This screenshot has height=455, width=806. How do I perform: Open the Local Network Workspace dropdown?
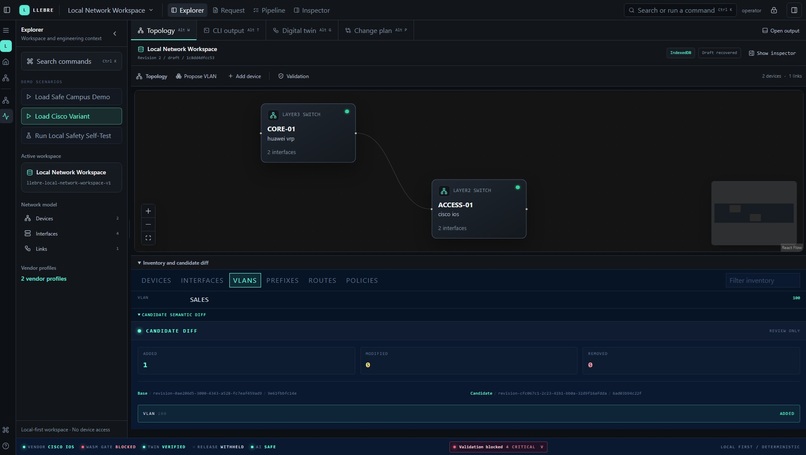[x=110, y=10]
